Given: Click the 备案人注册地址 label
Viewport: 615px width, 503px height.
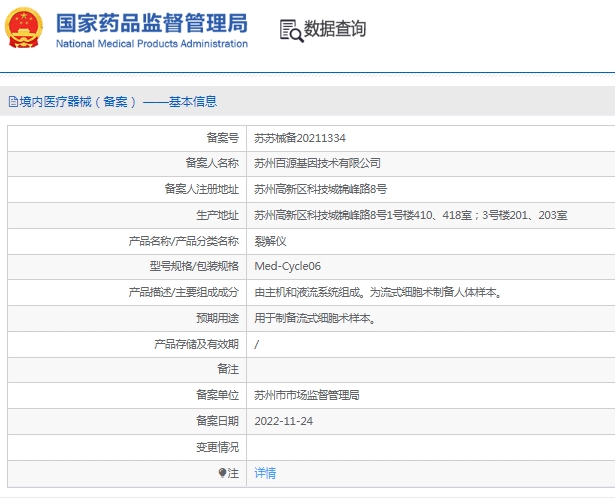Looking at the screenshot, I should pos(202,189).
